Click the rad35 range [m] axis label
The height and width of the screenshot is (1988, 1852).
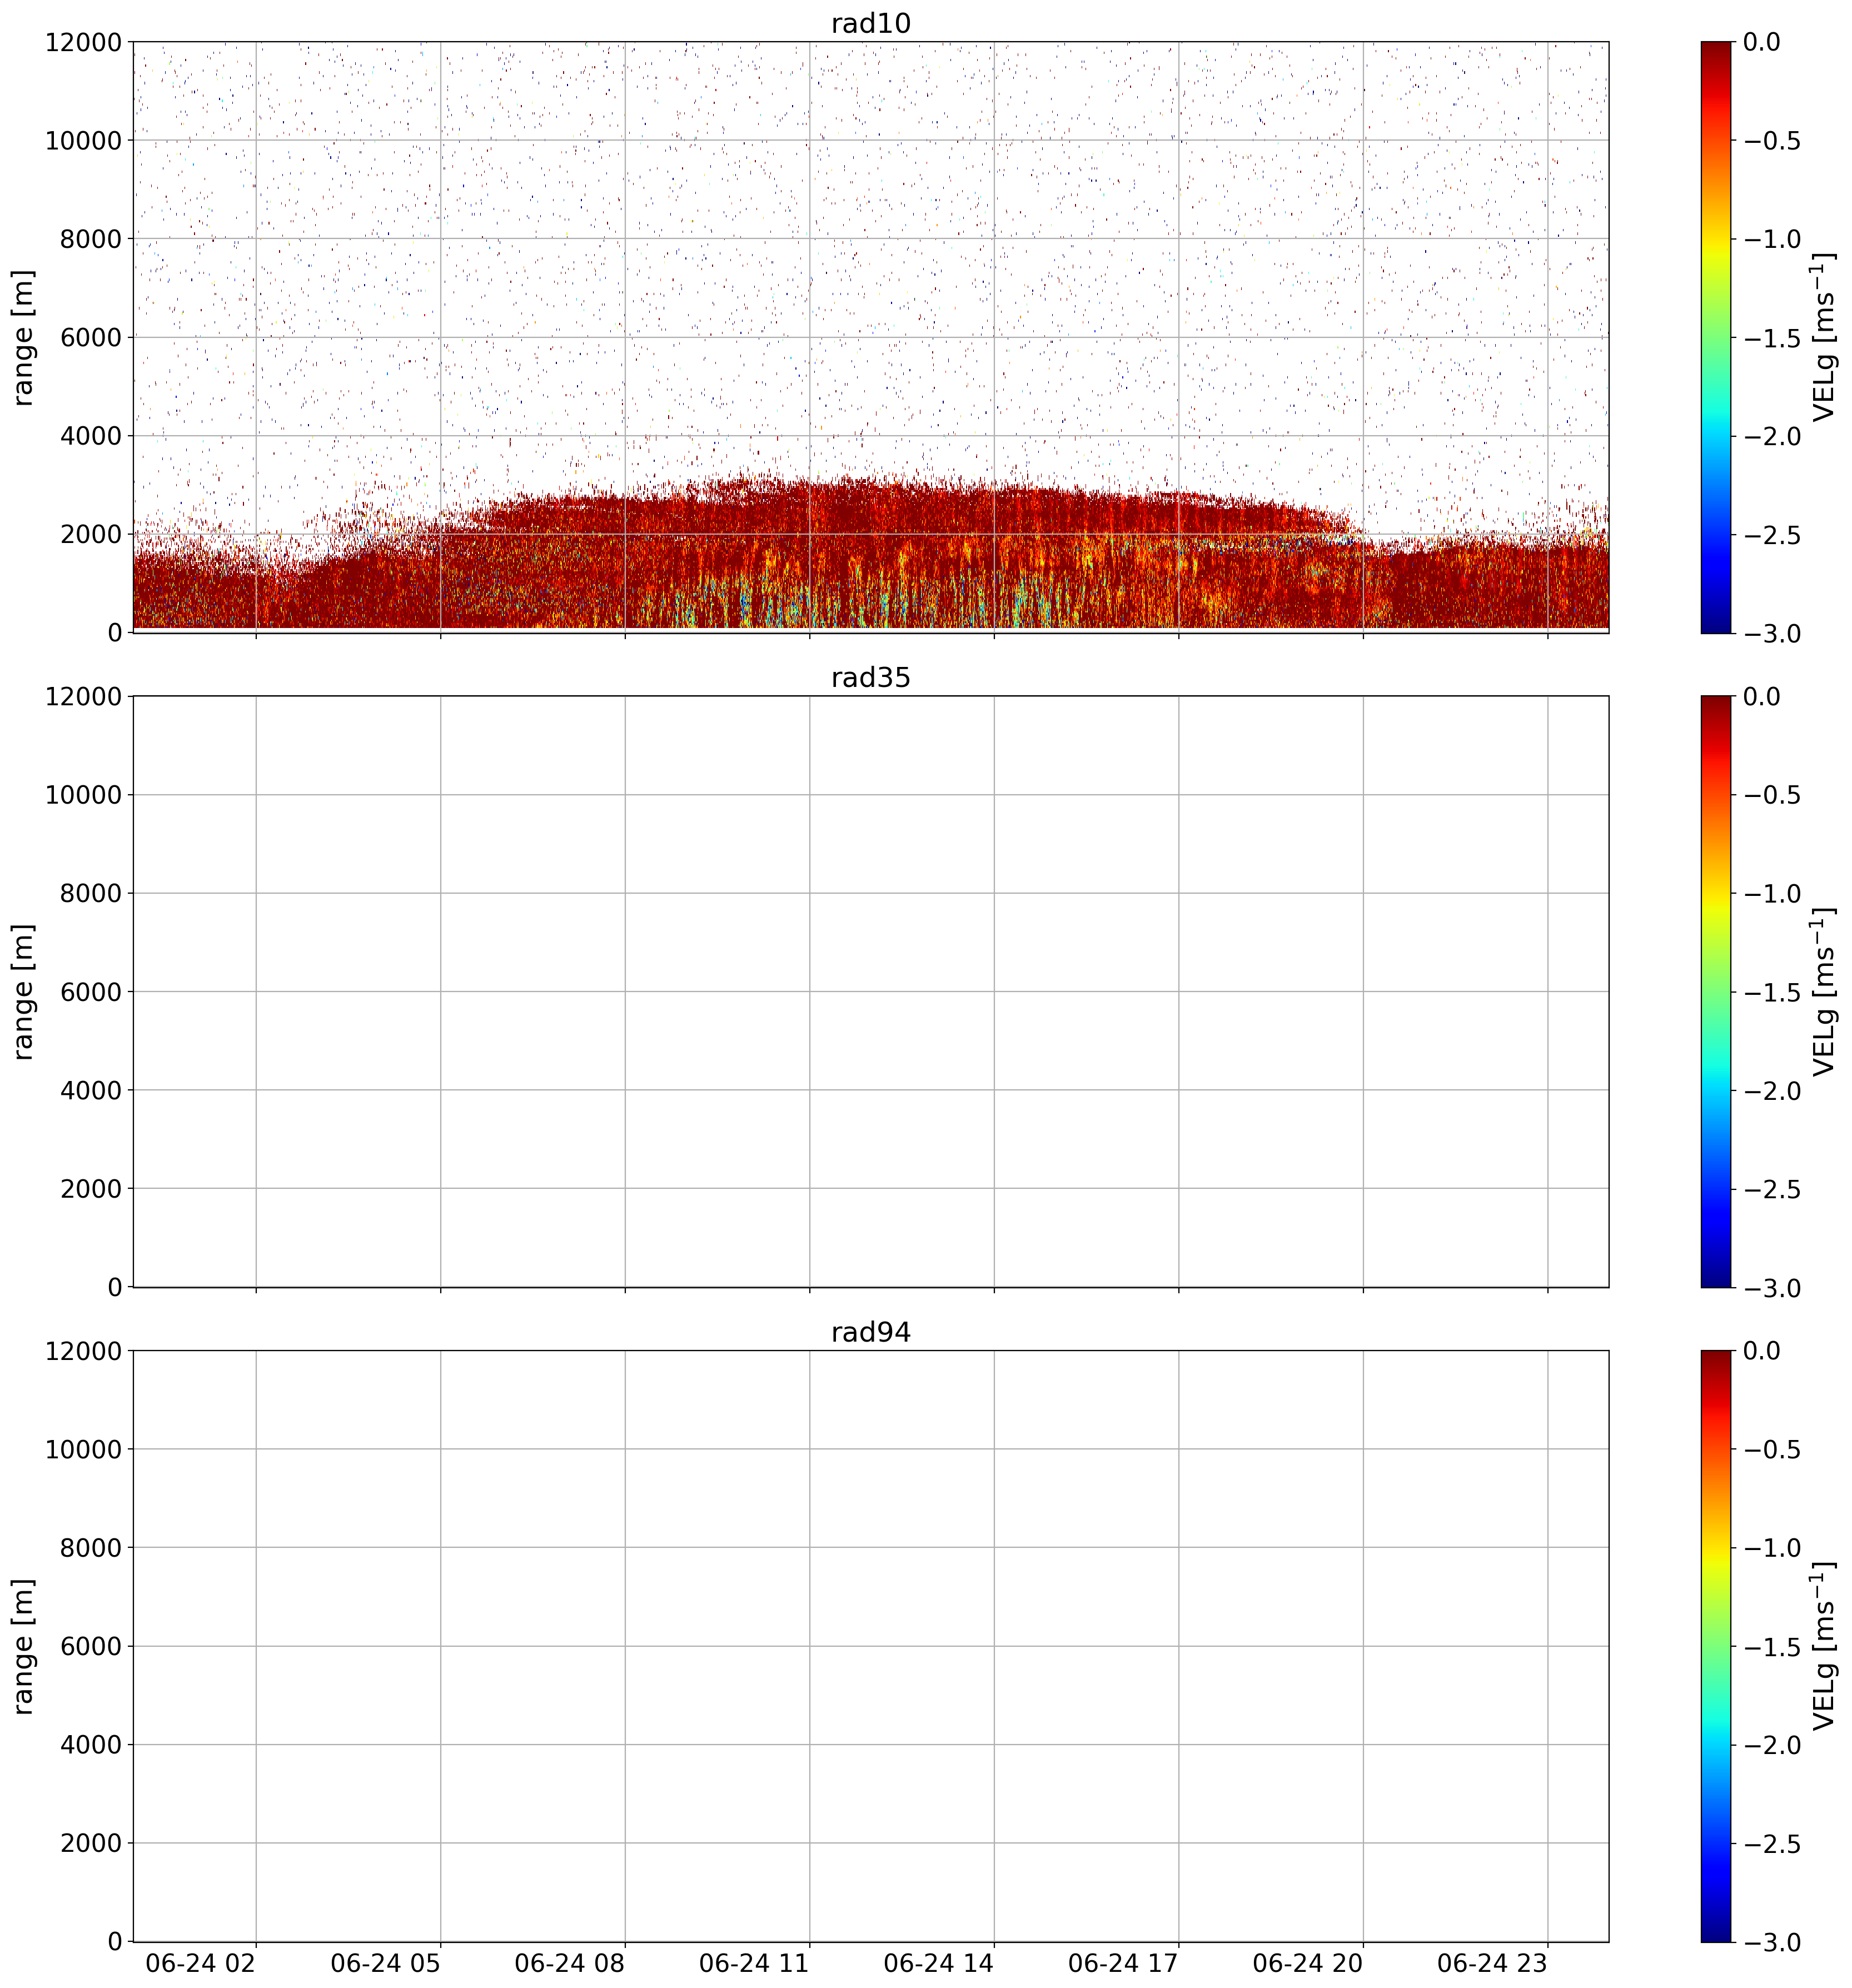[23, 991]
